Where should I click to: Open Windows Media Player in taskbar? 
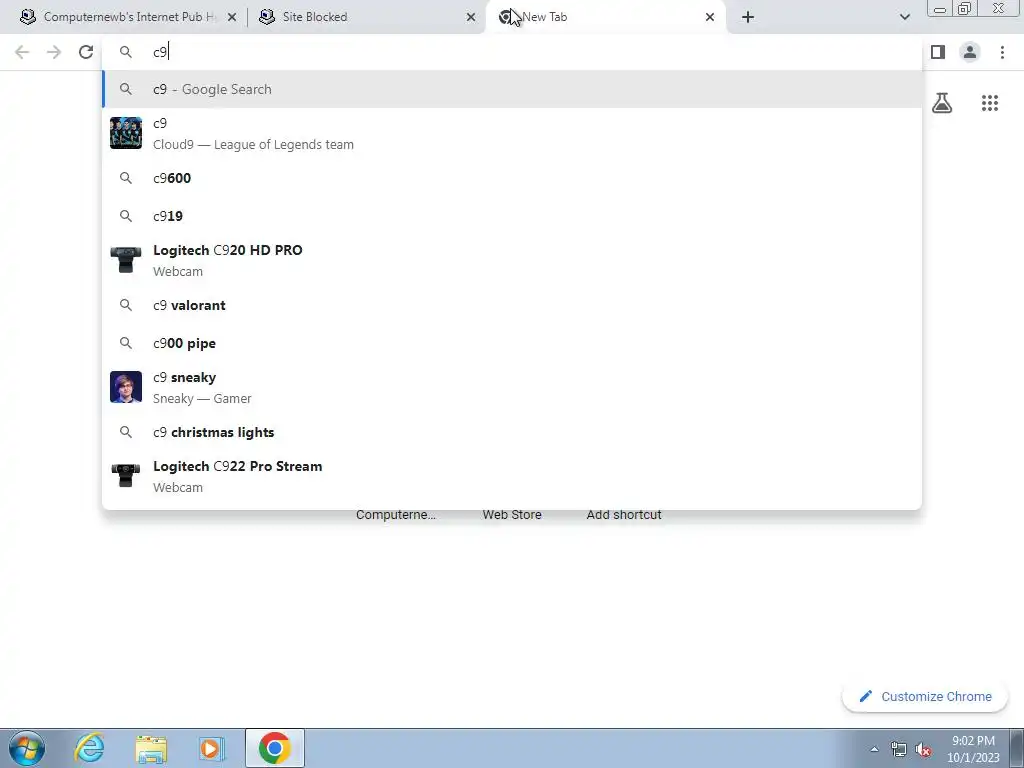211,748
